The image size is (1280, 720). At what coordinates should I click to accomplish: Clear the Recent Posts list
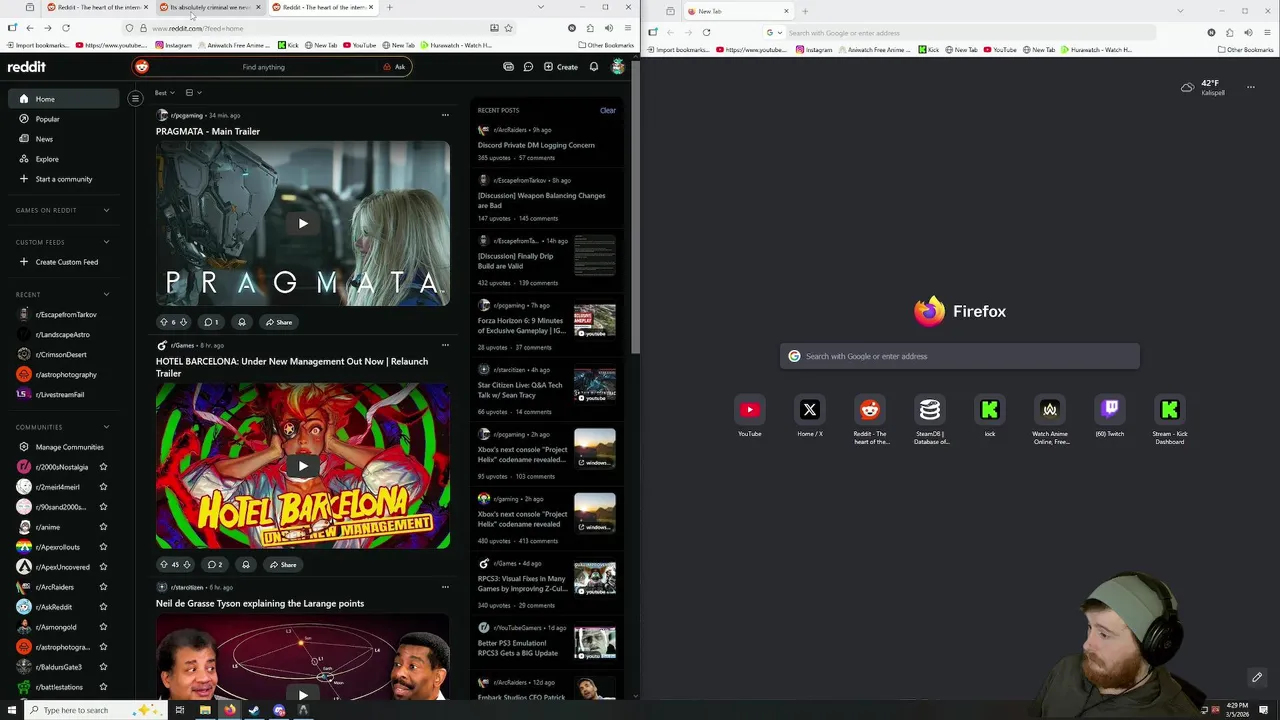click(x=608, y=110)
